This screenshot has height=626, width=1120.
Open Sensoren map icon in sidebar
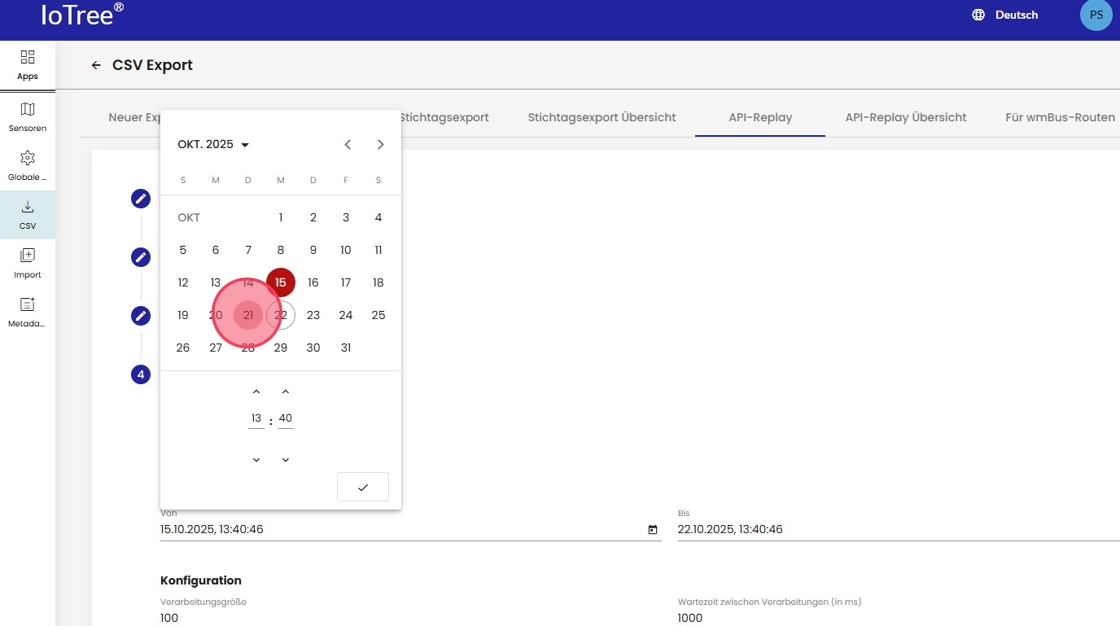click(27, 109)
